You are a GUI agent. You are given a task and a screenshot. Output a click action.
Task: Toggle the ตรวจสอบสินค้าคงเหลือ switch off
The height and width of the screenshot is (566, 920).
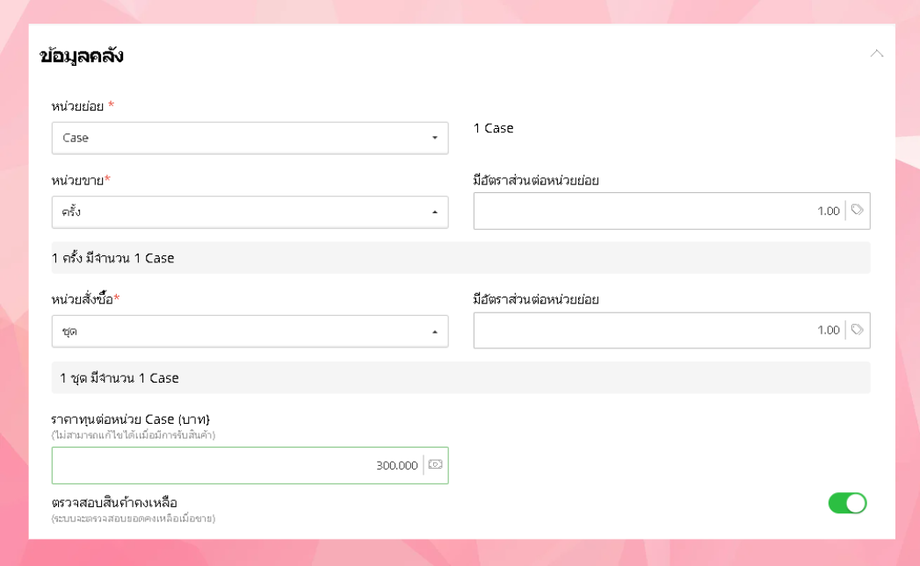click(847, 503)
